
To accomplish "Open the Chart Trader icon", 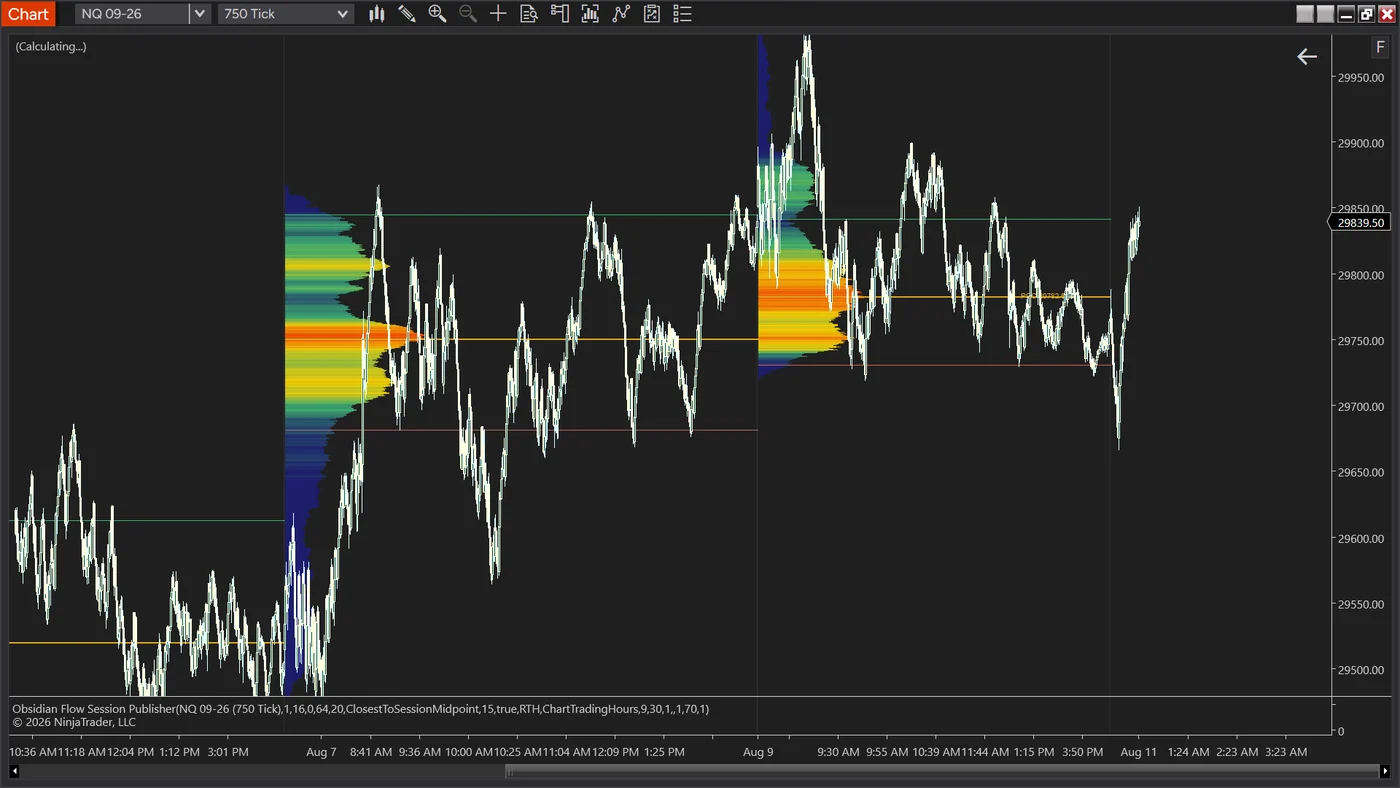I will 560,14.
